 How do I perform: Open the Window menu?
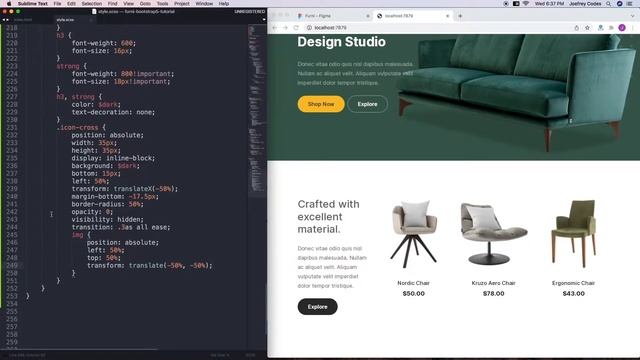(204, 4)
